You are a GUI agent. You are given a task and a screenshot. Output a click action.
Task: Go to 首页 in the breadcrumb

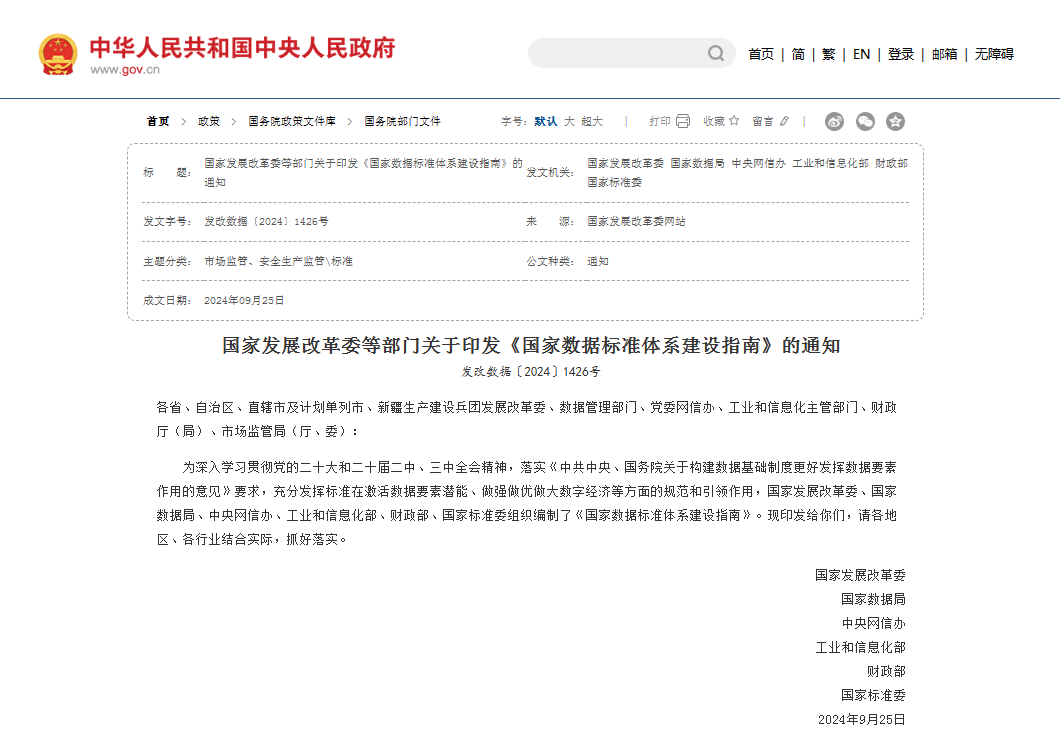[x=158, y=121]
